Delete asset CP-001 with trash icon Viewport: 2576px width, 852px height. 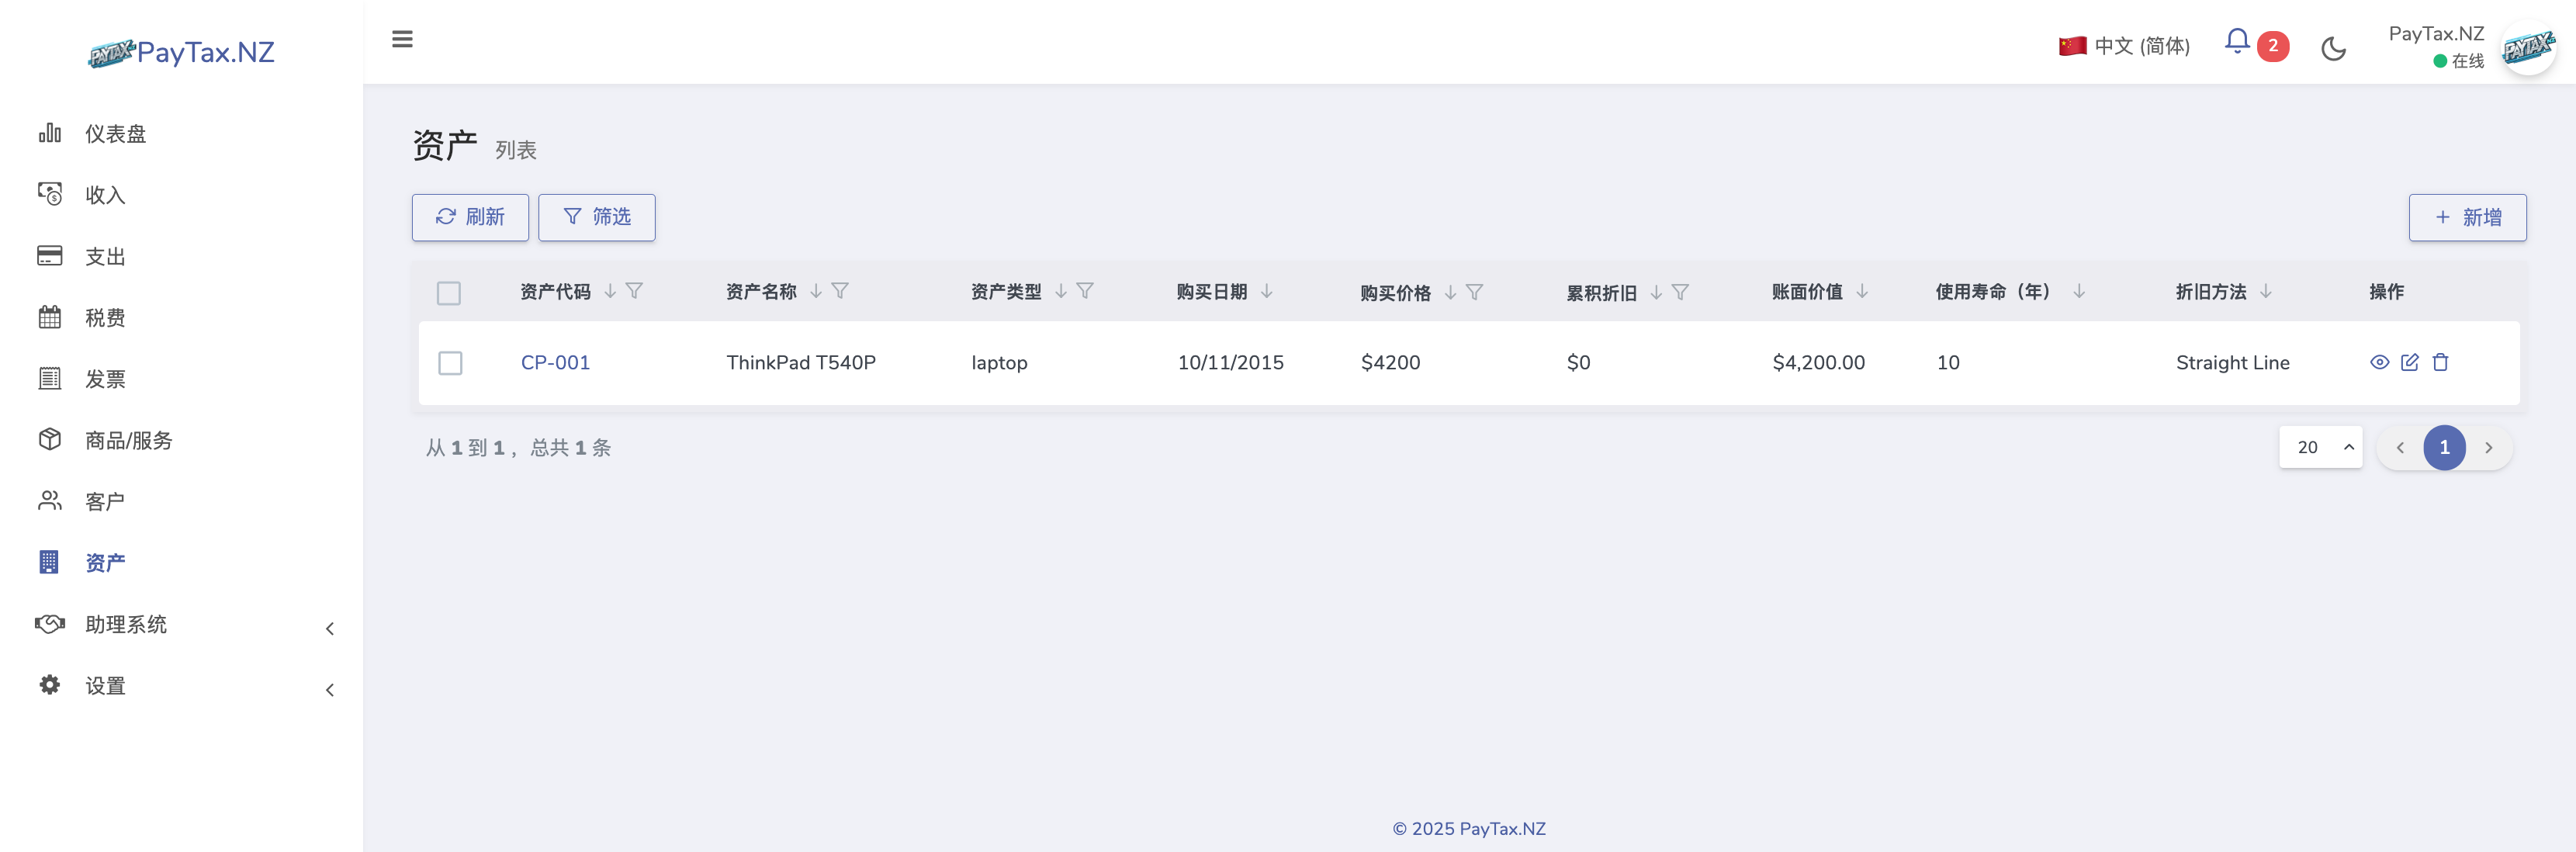pyautogui.click(x=2440, y=362)
